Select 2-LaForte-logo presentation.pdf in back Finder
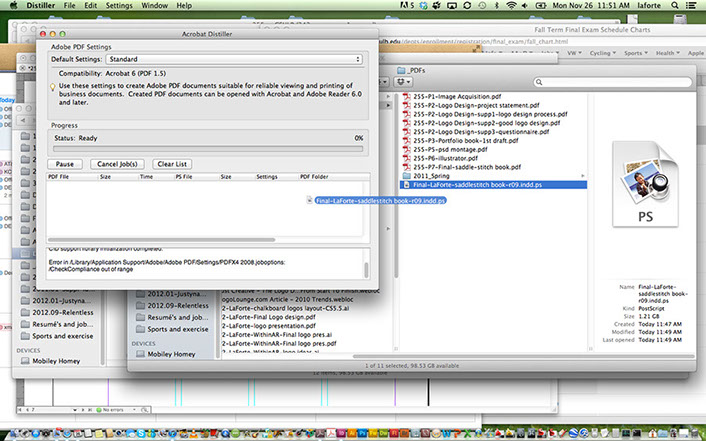 click(x=269, y=326)
